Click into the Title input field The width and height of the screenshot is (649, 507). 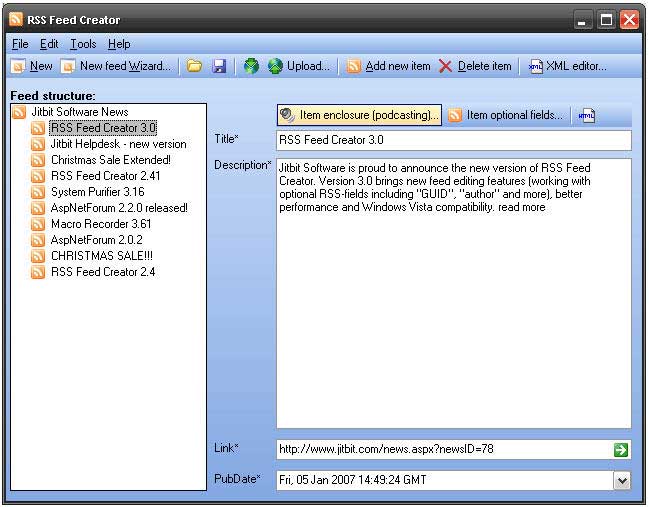point(454,140)
